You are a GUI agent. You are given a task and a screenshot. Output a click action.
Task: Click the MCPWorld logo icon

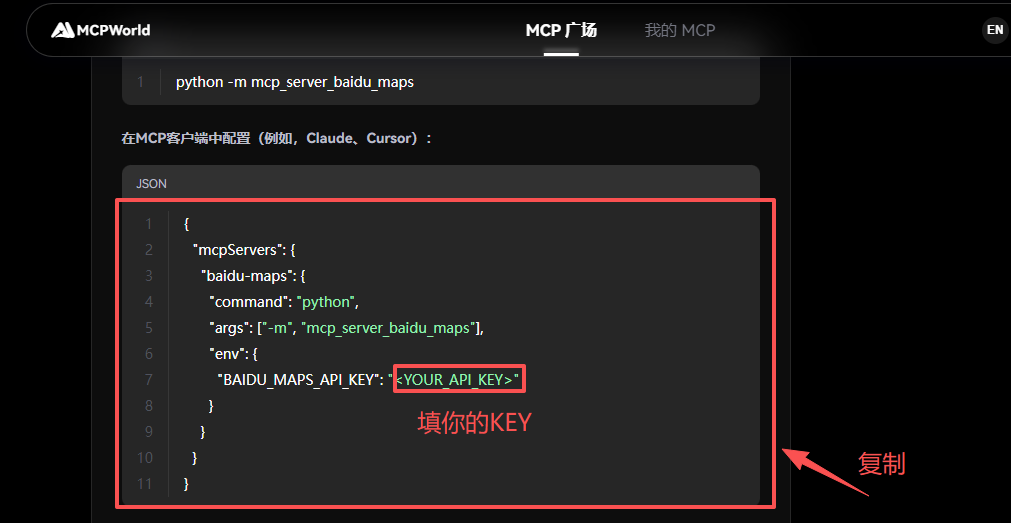(x=63, y=30)
